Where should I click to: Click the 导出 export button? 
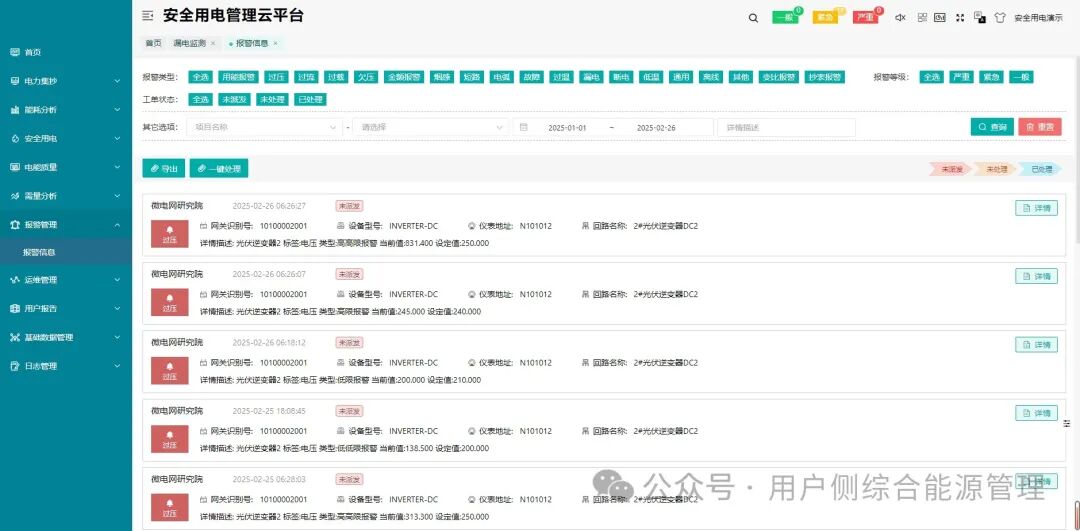163,169
